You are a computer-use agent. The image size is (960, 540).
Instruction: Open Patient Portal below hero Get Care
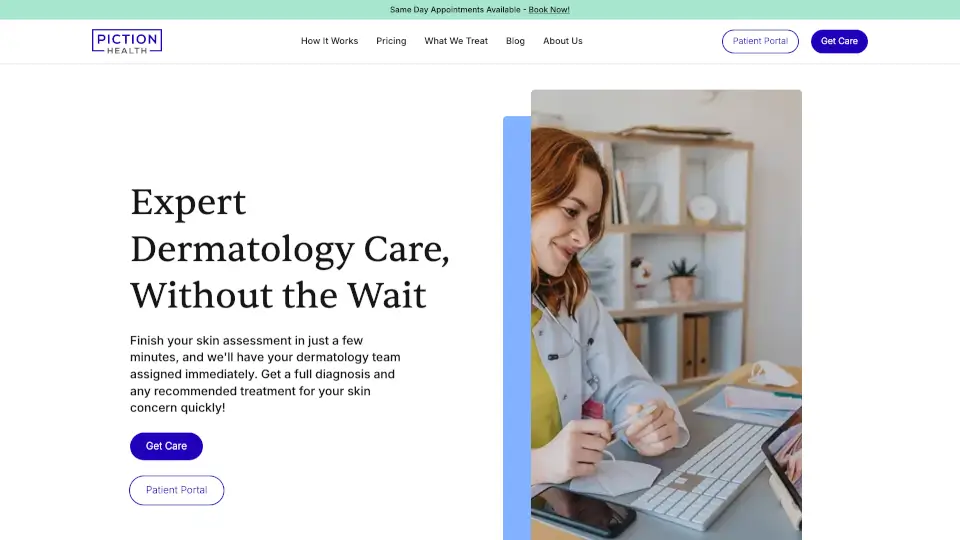pyautogui.click(x=176, y=490)
